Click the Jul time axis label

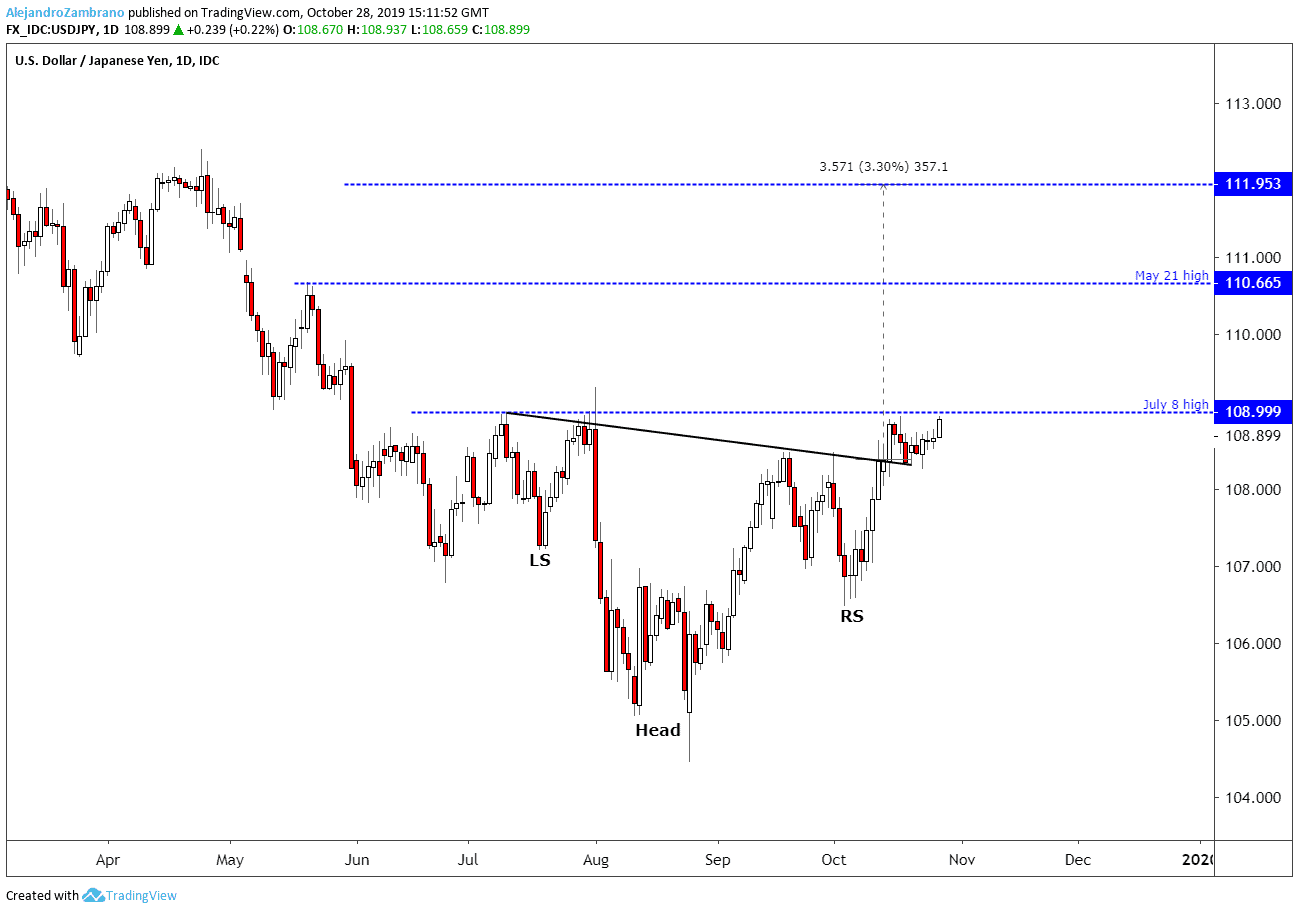(x=468, y=859)
